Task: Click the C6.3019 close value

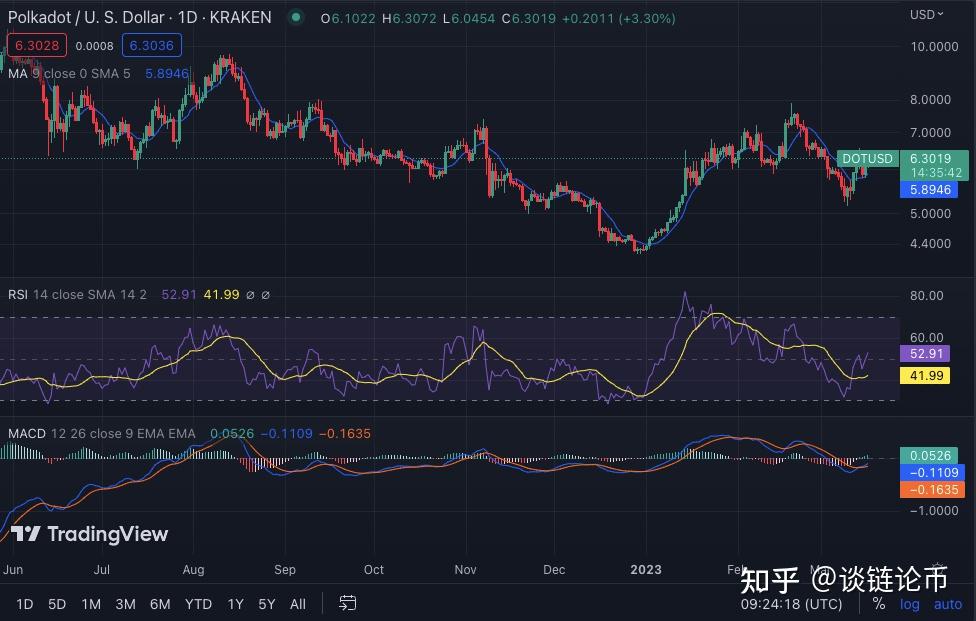Action: (528, 19)
